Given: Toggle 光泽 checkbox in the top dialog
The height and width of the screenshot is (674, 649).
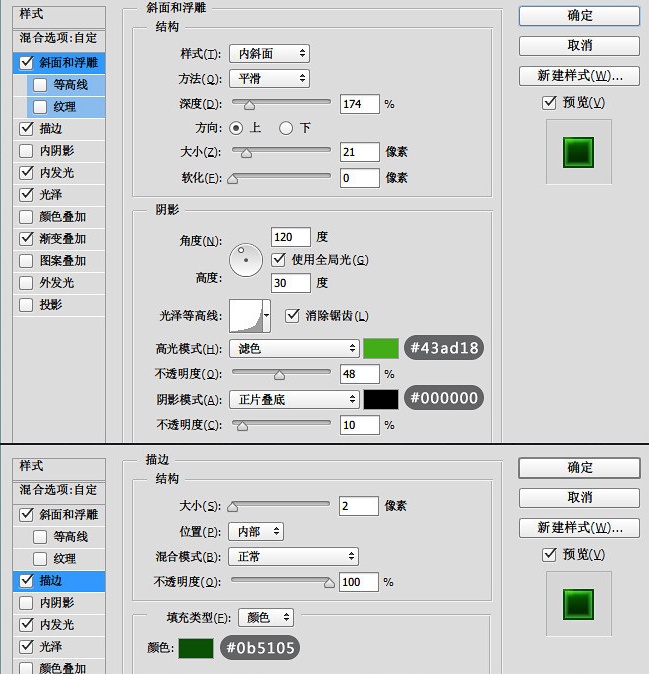Looking at the screenshot, I should [27, 195].
